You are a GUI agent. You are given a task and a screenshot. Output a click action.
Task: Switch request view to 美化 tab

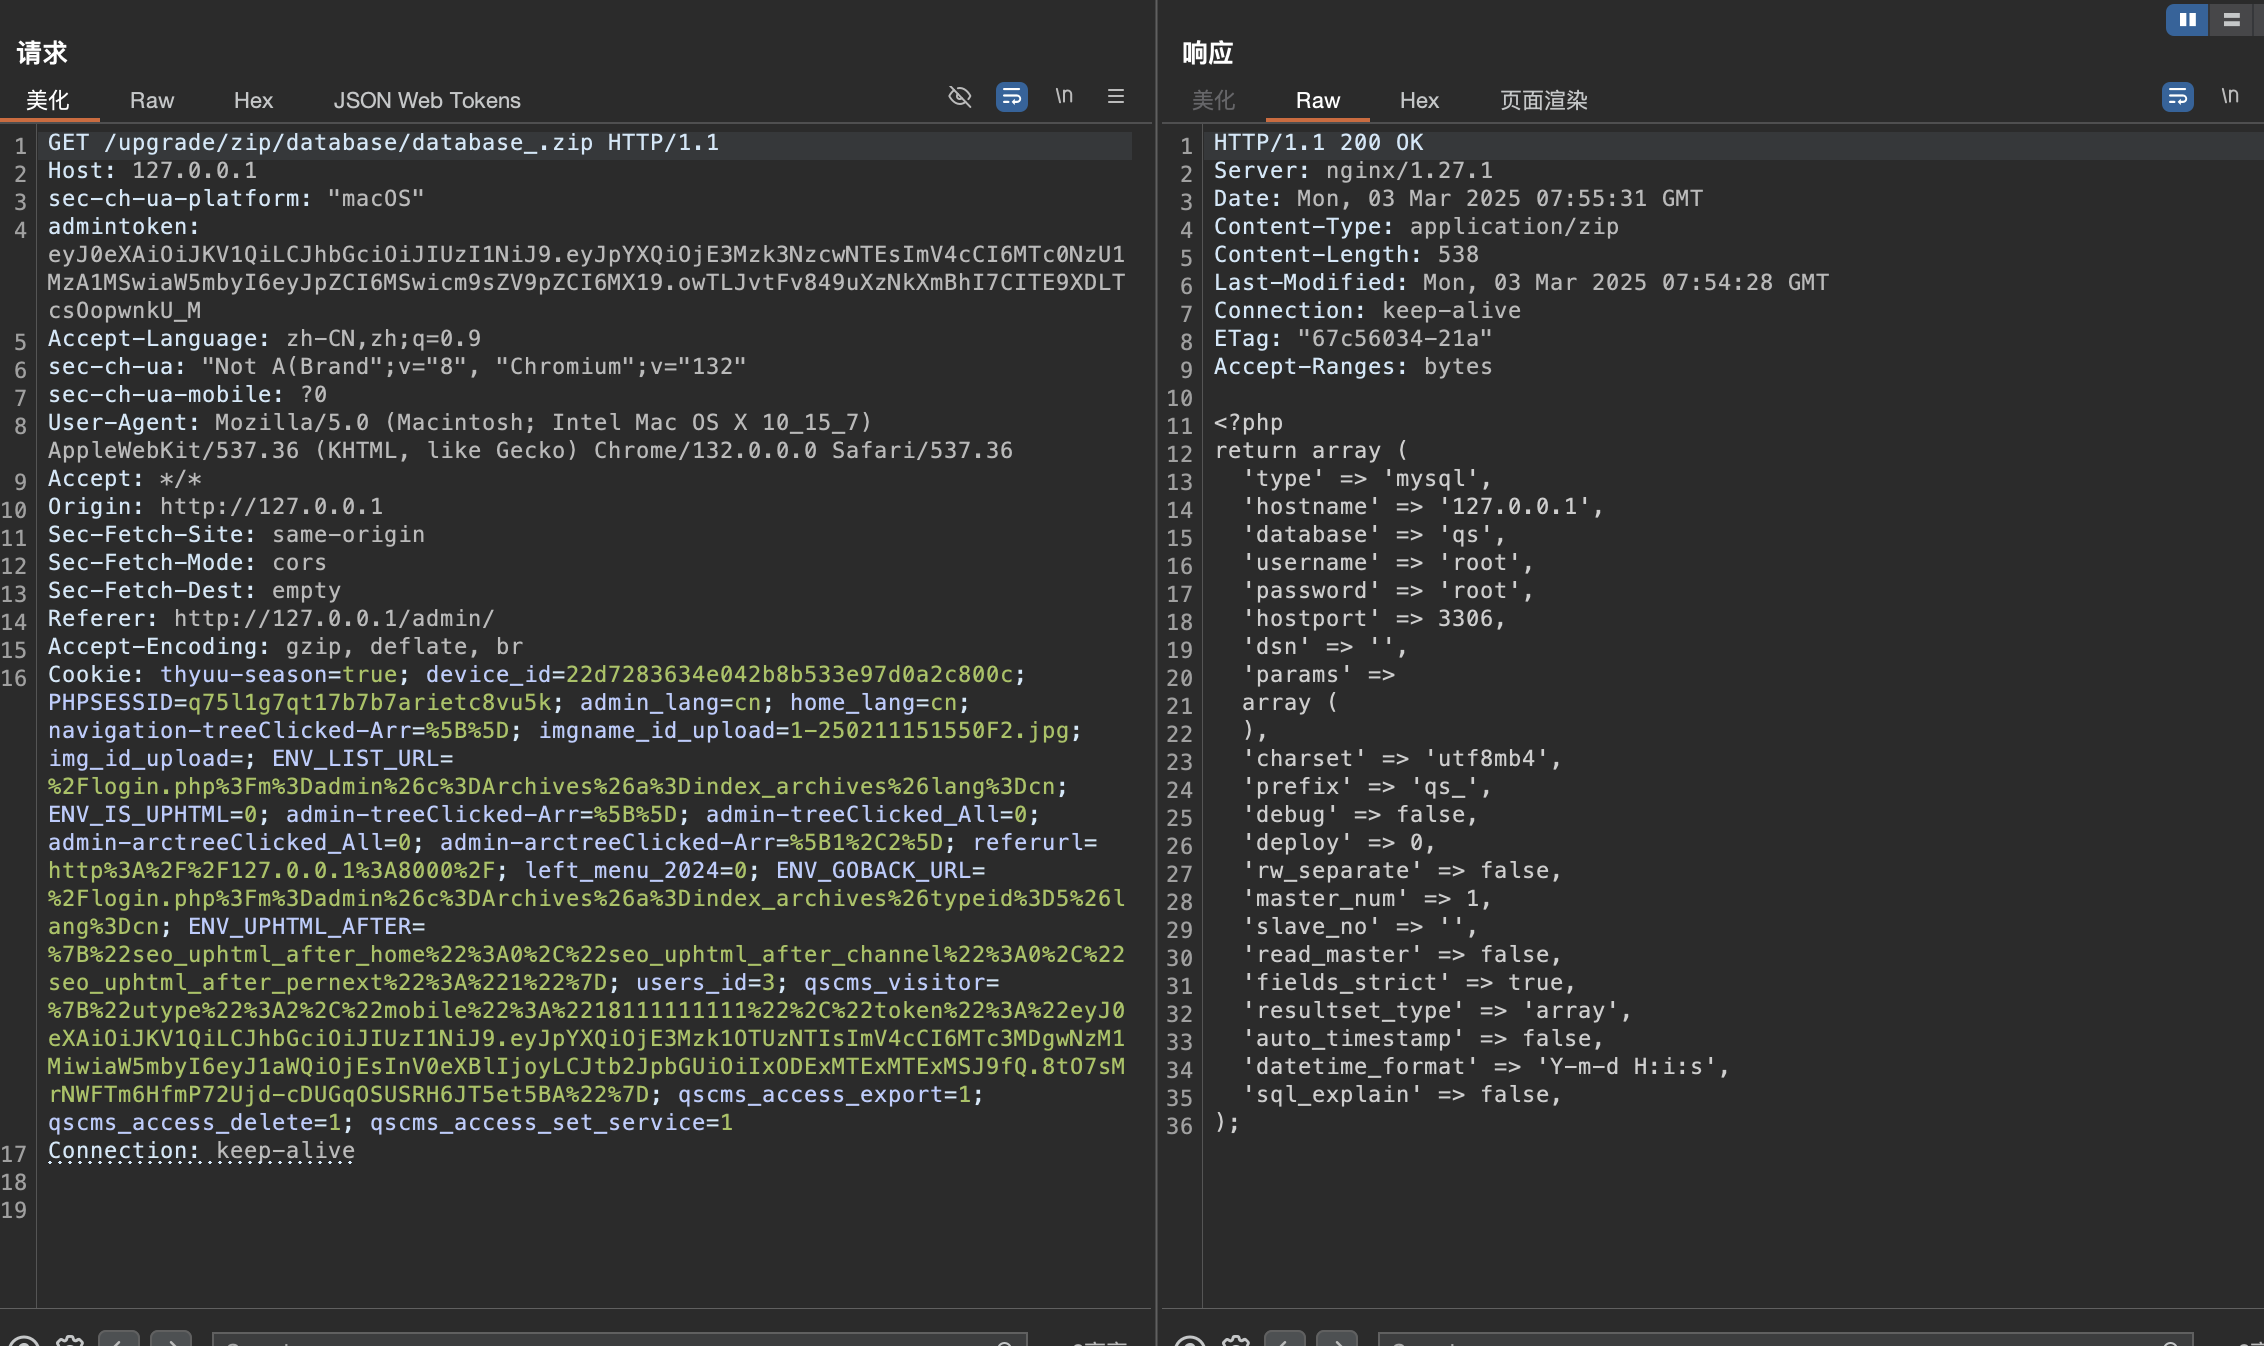point(47,100)
